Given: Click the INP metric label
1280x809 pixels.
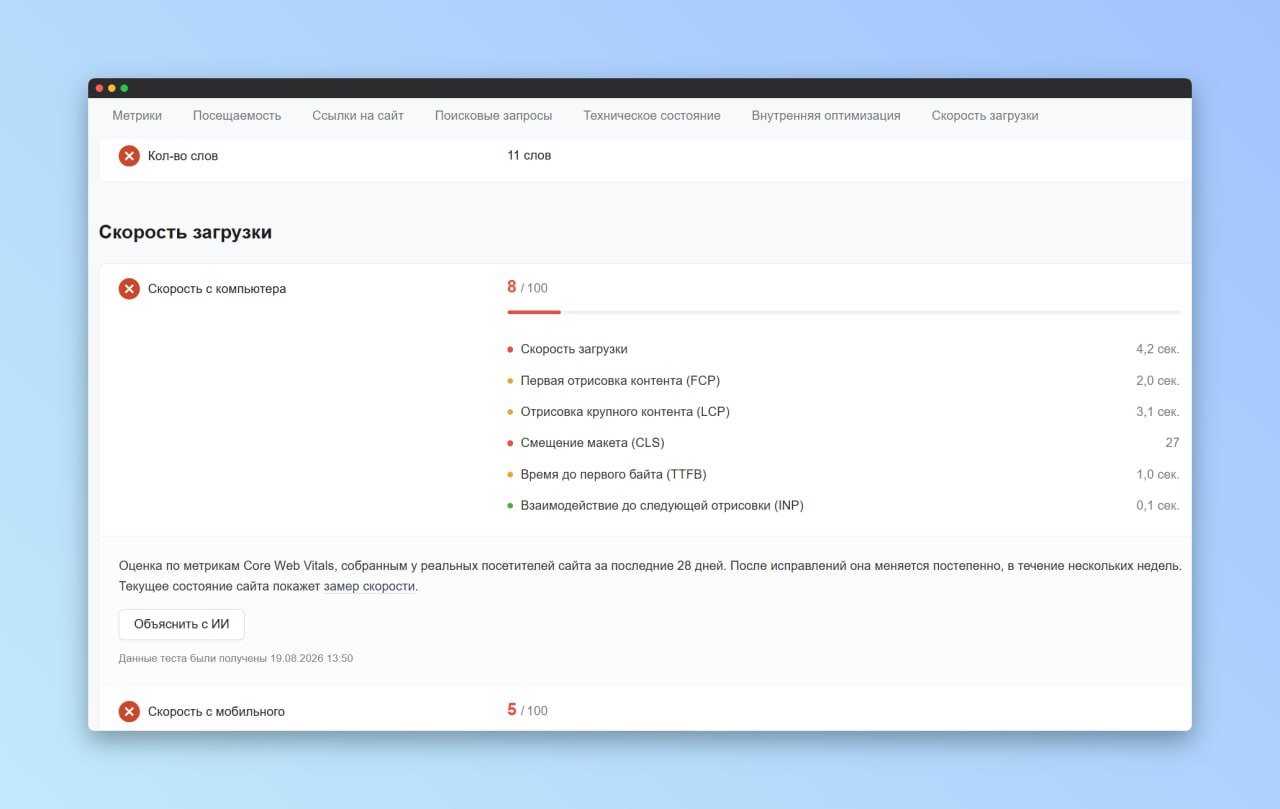Looking at the screenshot, I should point(662,506).
